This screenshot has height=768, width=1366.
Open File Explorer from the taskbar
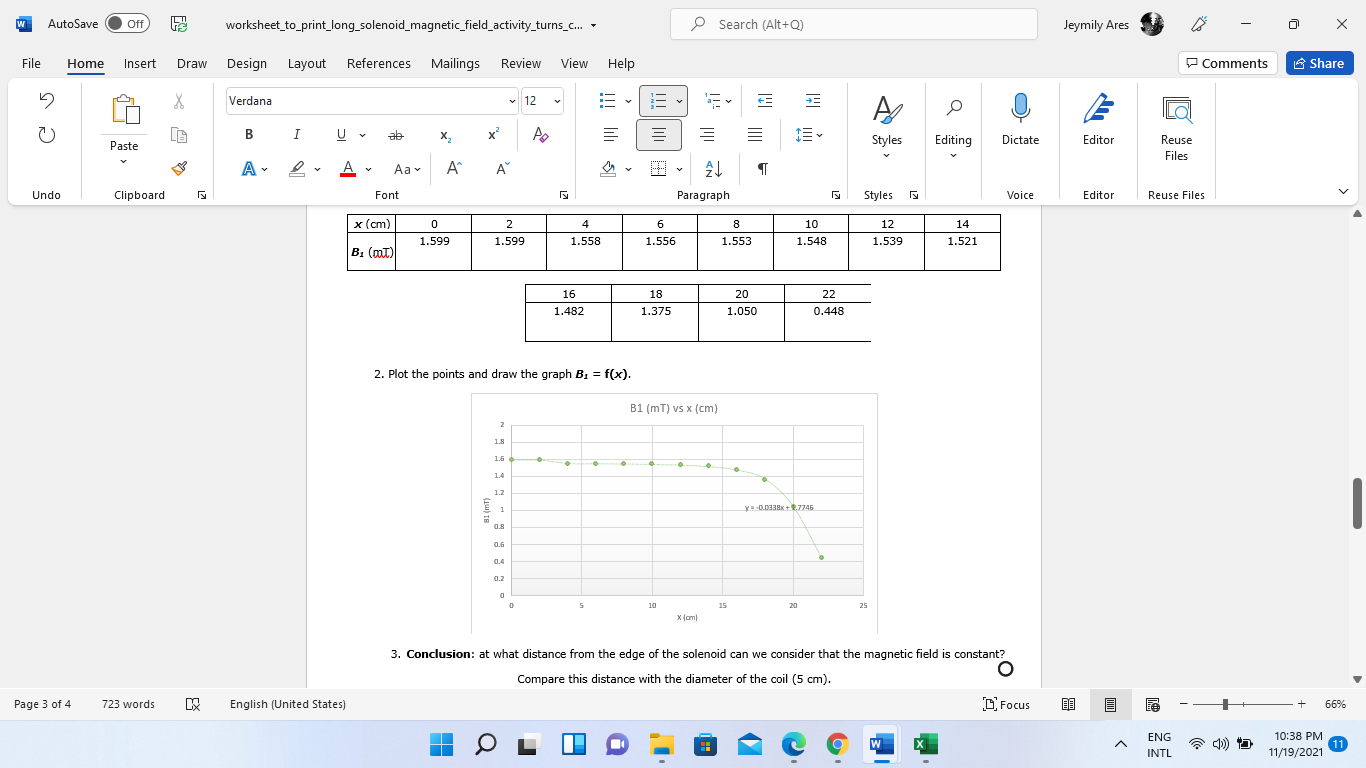click(x=661, y=745)
